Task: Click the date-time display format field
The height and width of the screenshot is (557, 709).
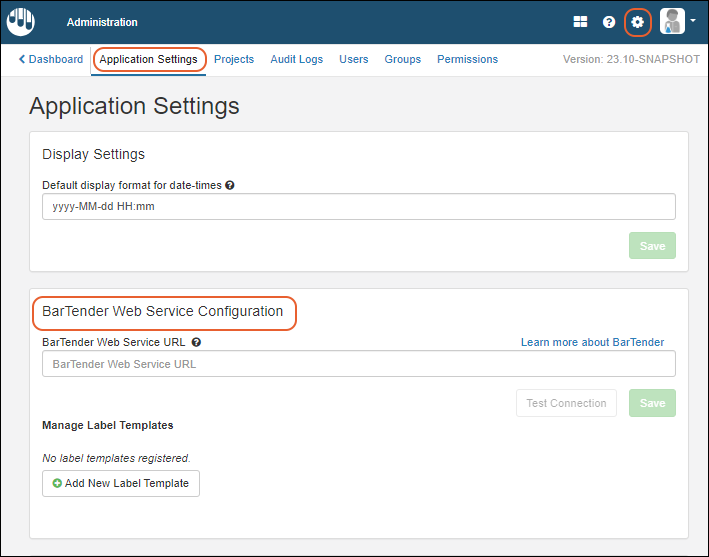Action: point(358,207)
